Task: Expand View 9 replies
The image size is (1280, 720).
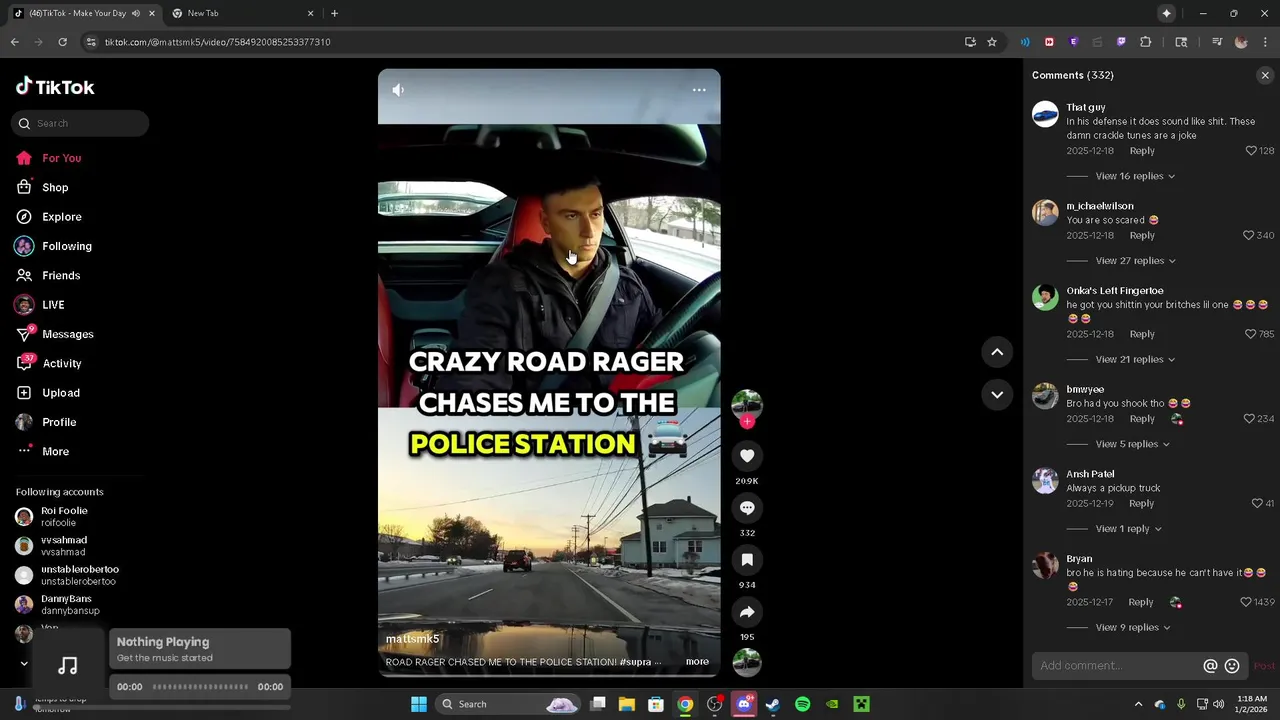Action: [x=1133, y=628]
